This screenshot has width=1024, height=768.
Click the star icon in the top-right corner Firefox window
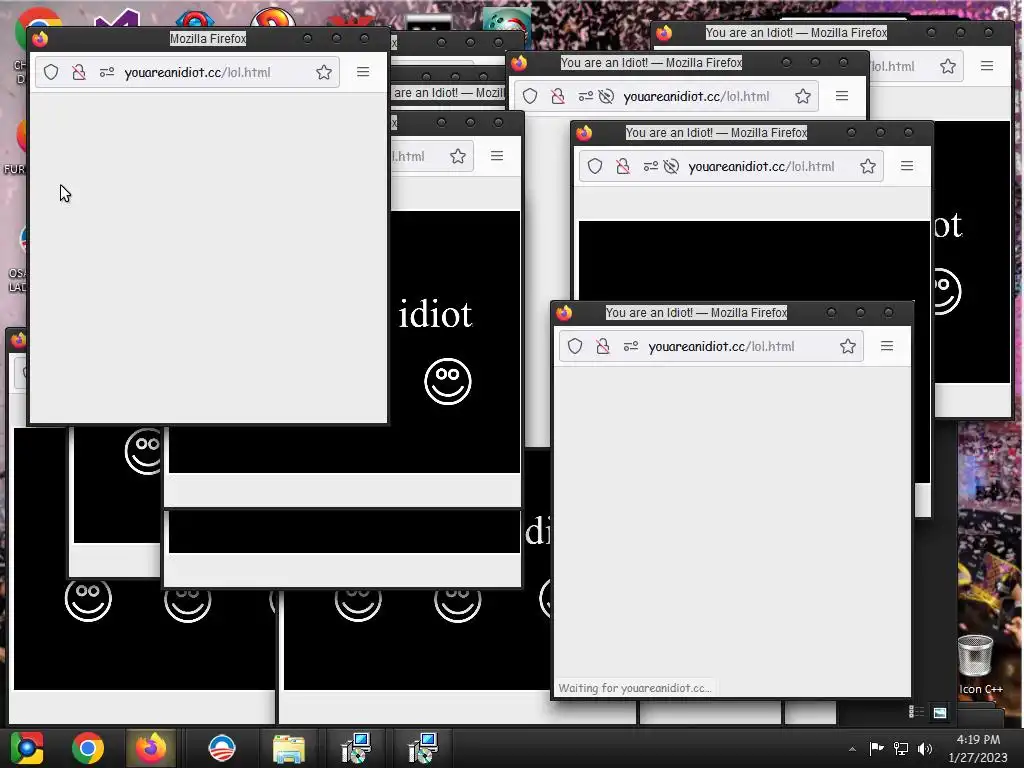point(948,66)
